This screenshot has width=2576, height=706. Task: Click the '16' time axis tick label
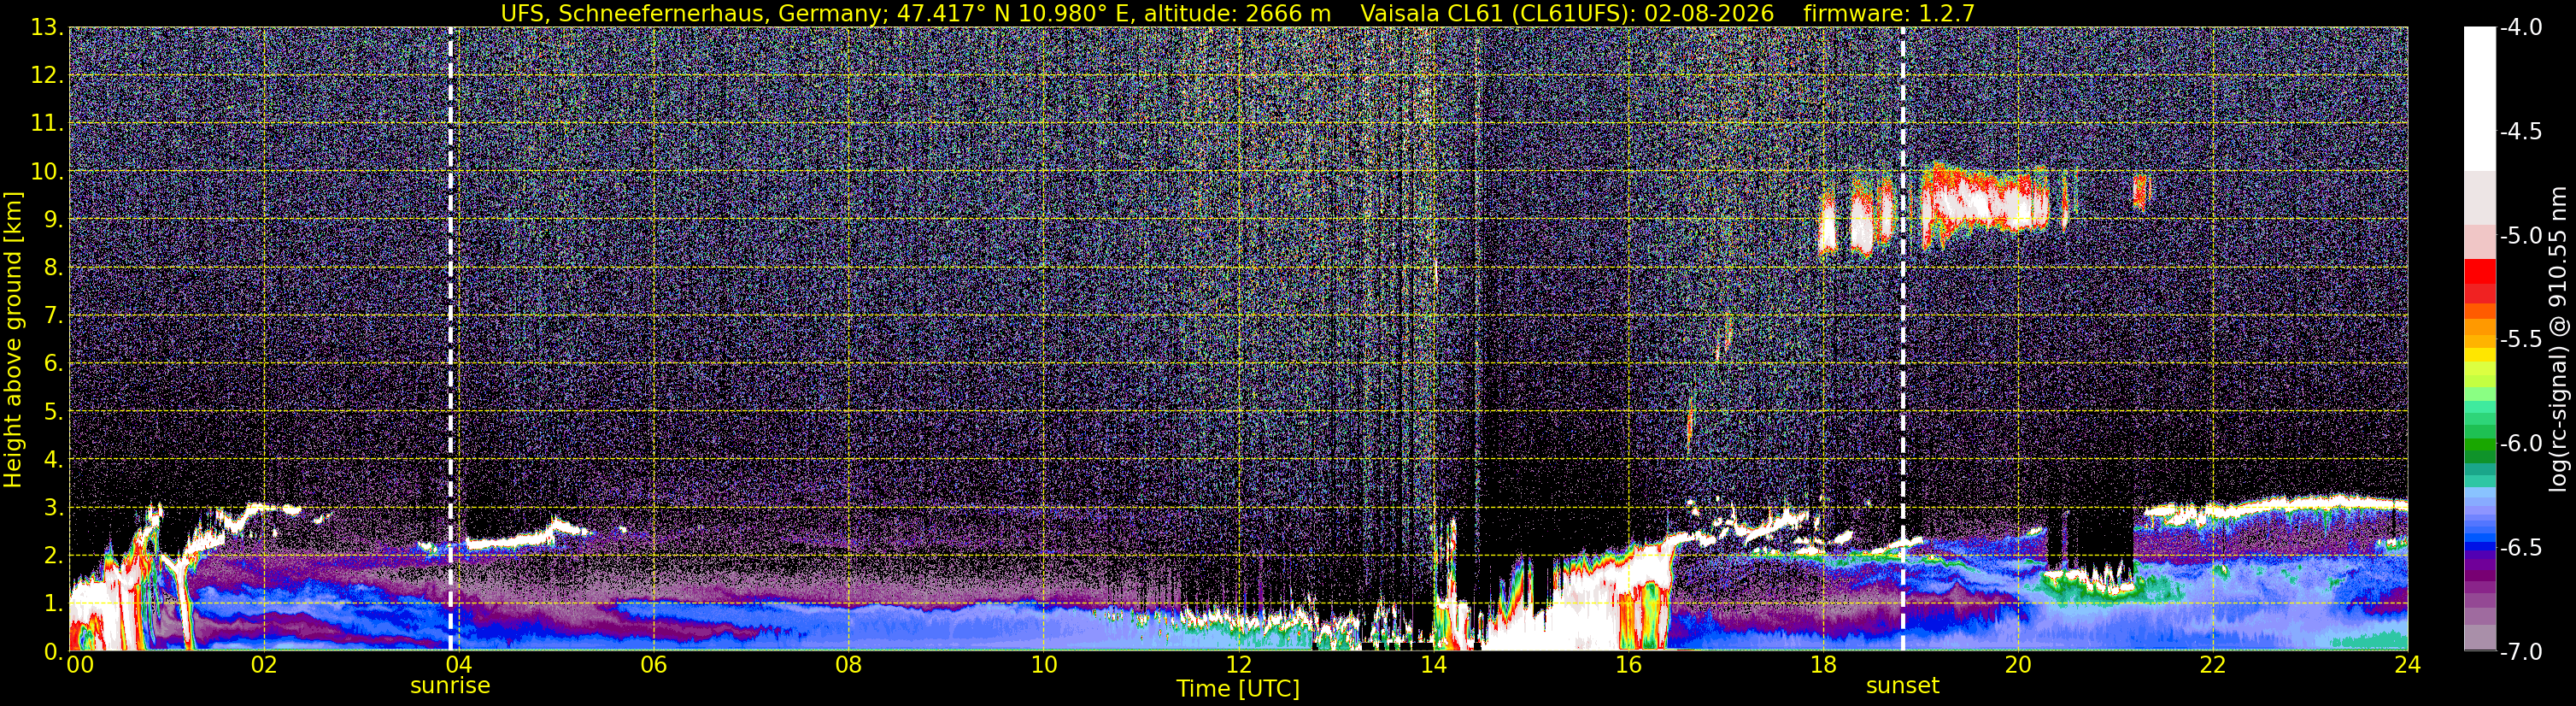pos(1628,665)
